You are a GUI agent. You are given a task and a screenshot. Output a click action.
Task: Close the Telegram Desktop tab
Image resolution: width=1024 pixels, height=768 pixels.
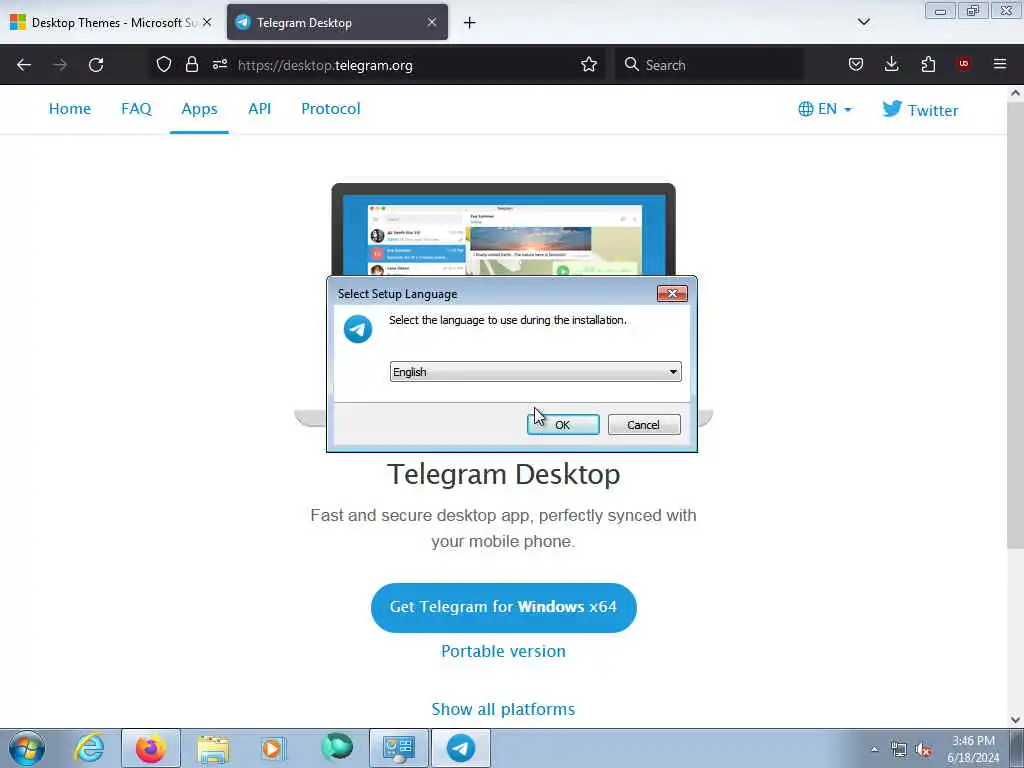click(x=432, y=22)
